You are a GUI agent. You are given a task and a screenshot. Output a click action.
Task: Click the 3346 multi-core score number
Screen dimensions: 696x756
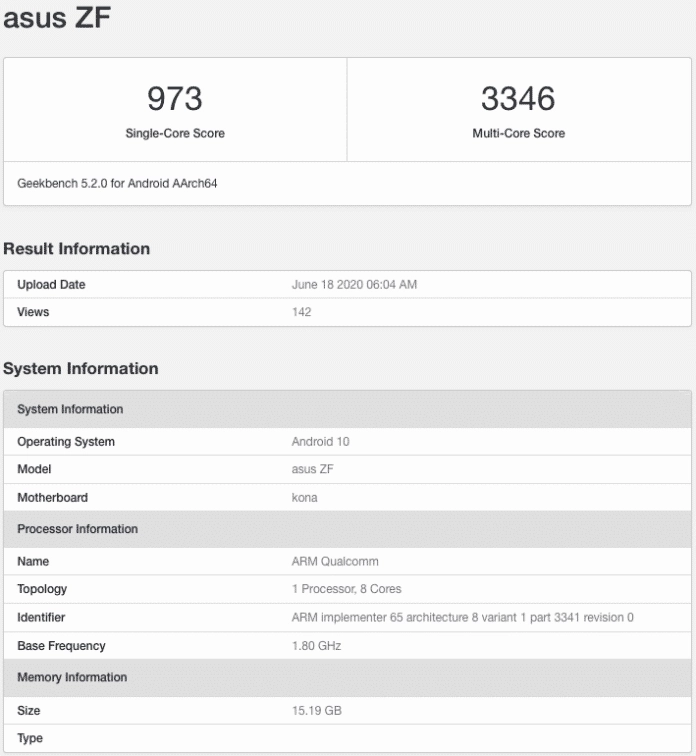coord(518,99)
